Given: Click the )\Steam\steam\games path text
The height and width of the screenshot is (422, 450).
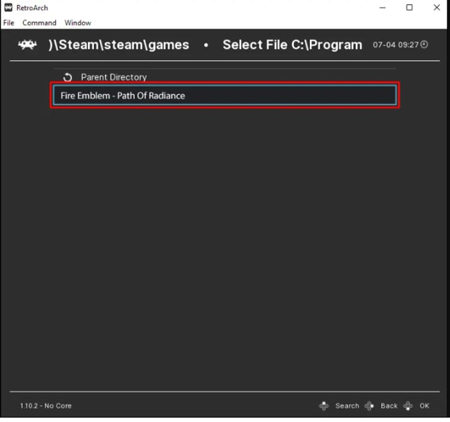Looking at the screenshot, I should point(119,45).
